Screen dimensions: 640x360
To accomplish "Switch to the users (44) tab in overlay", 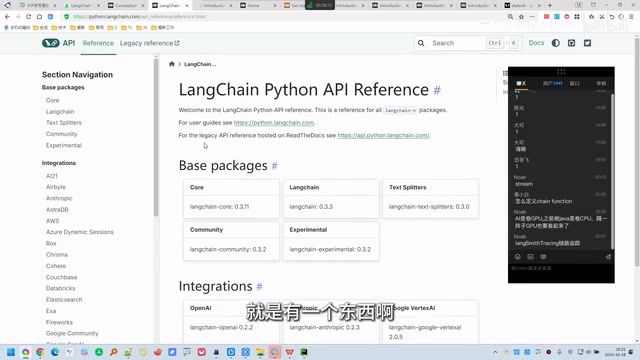I will pyautogui.click(x=552, y=83).
